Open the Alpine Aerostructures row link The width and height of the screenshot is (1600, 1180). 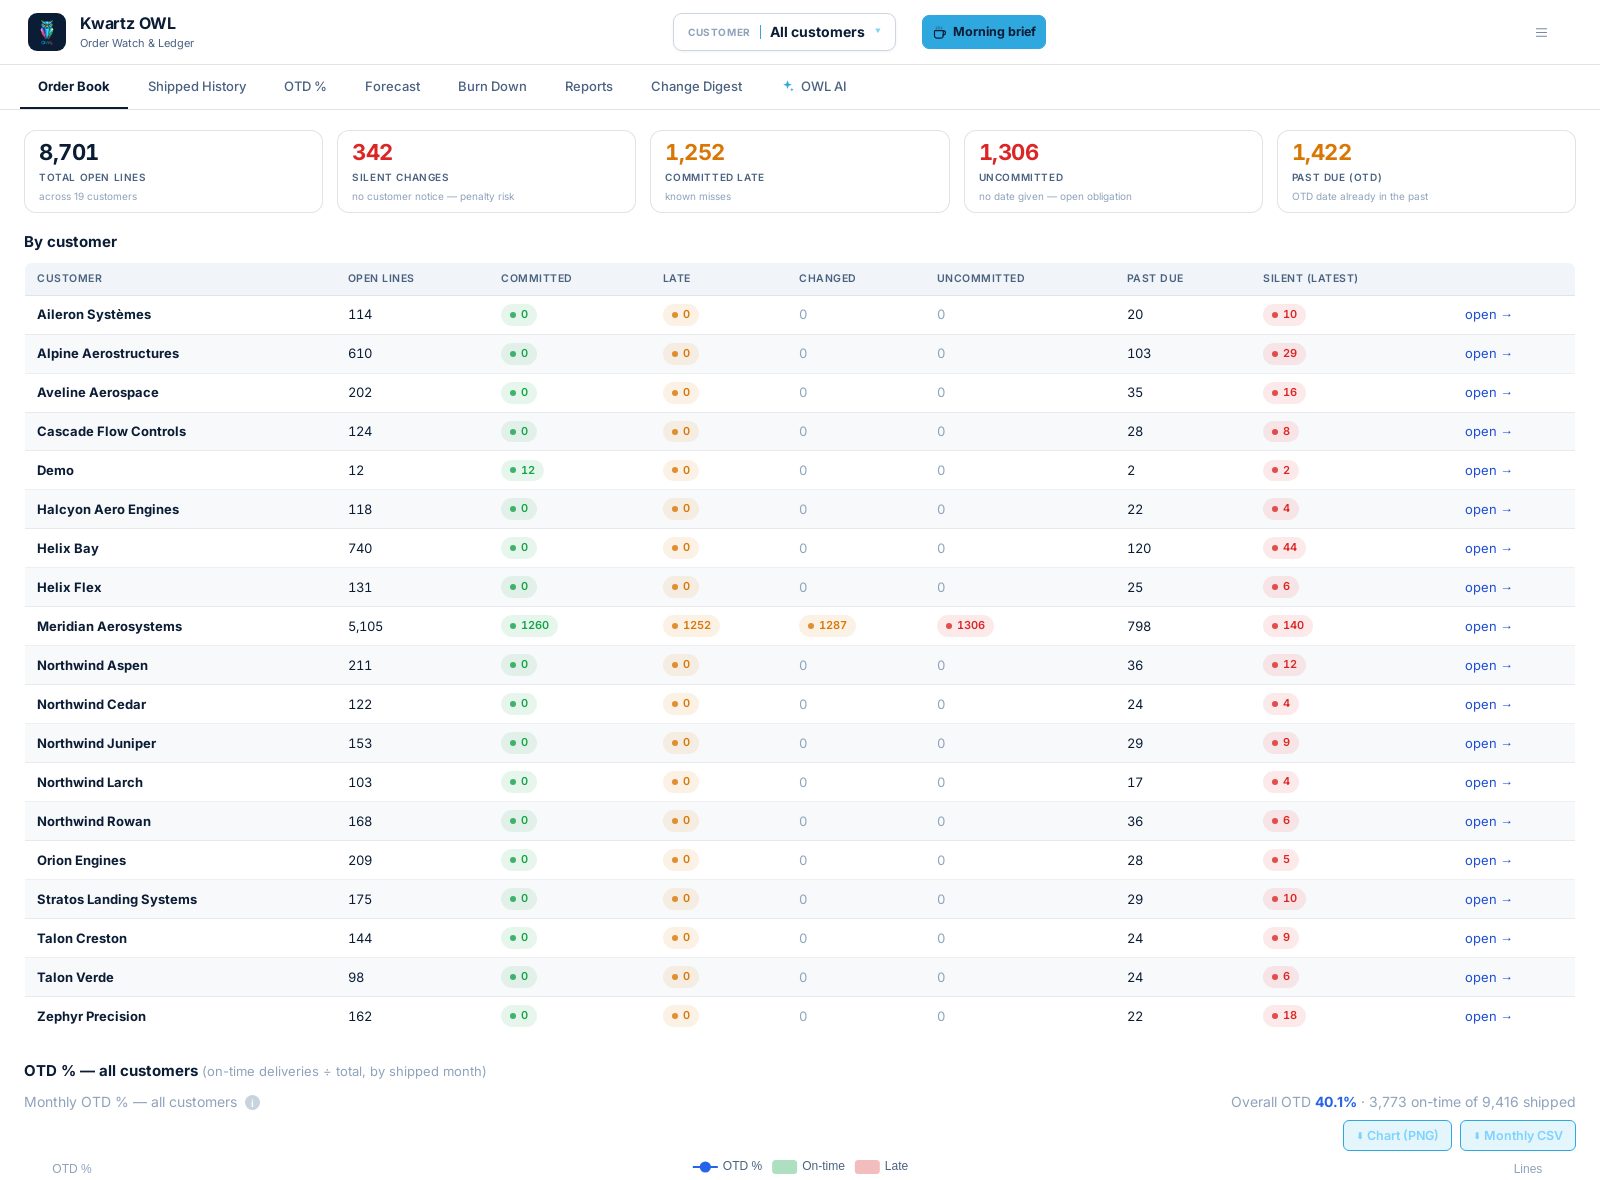1488,353
